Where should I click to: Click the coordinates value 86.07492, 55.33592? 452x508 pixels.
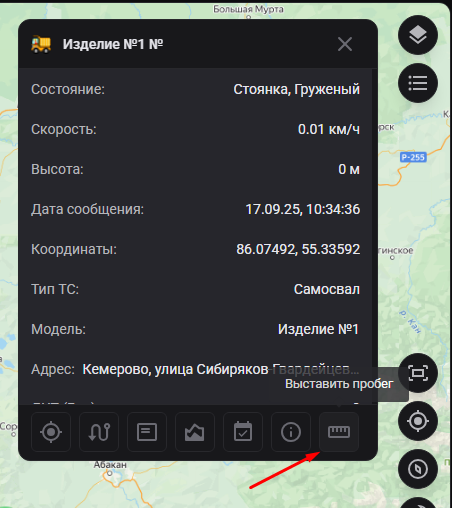click(x=298, y=249)
